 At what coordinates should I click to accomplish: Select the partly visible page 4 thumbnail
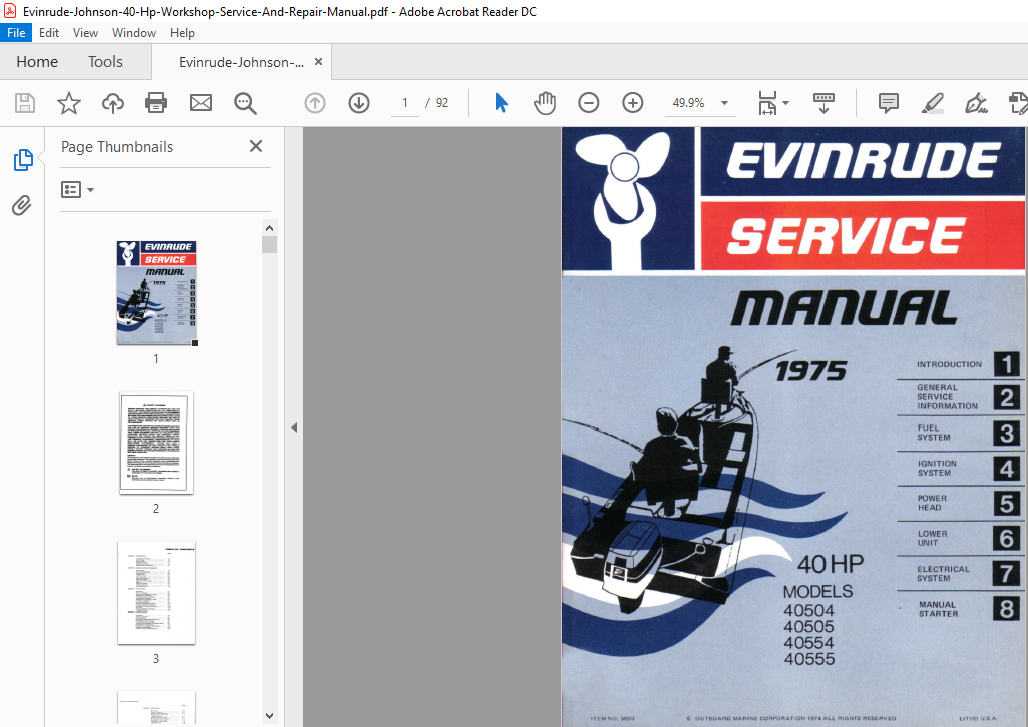point(156,707)
